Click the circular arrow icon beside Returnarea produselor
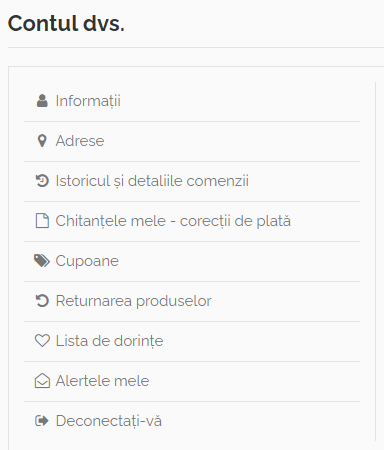Screen dimensions: 384x450 pyautogui.click(x=42, y=301)
